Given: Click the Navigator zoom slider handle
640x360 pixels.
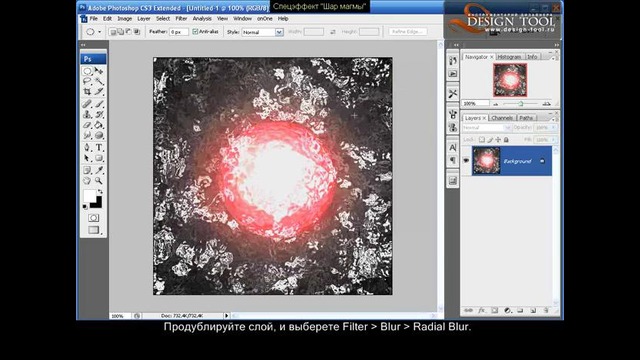Looking at the screenshot, I should coord(521,104).
